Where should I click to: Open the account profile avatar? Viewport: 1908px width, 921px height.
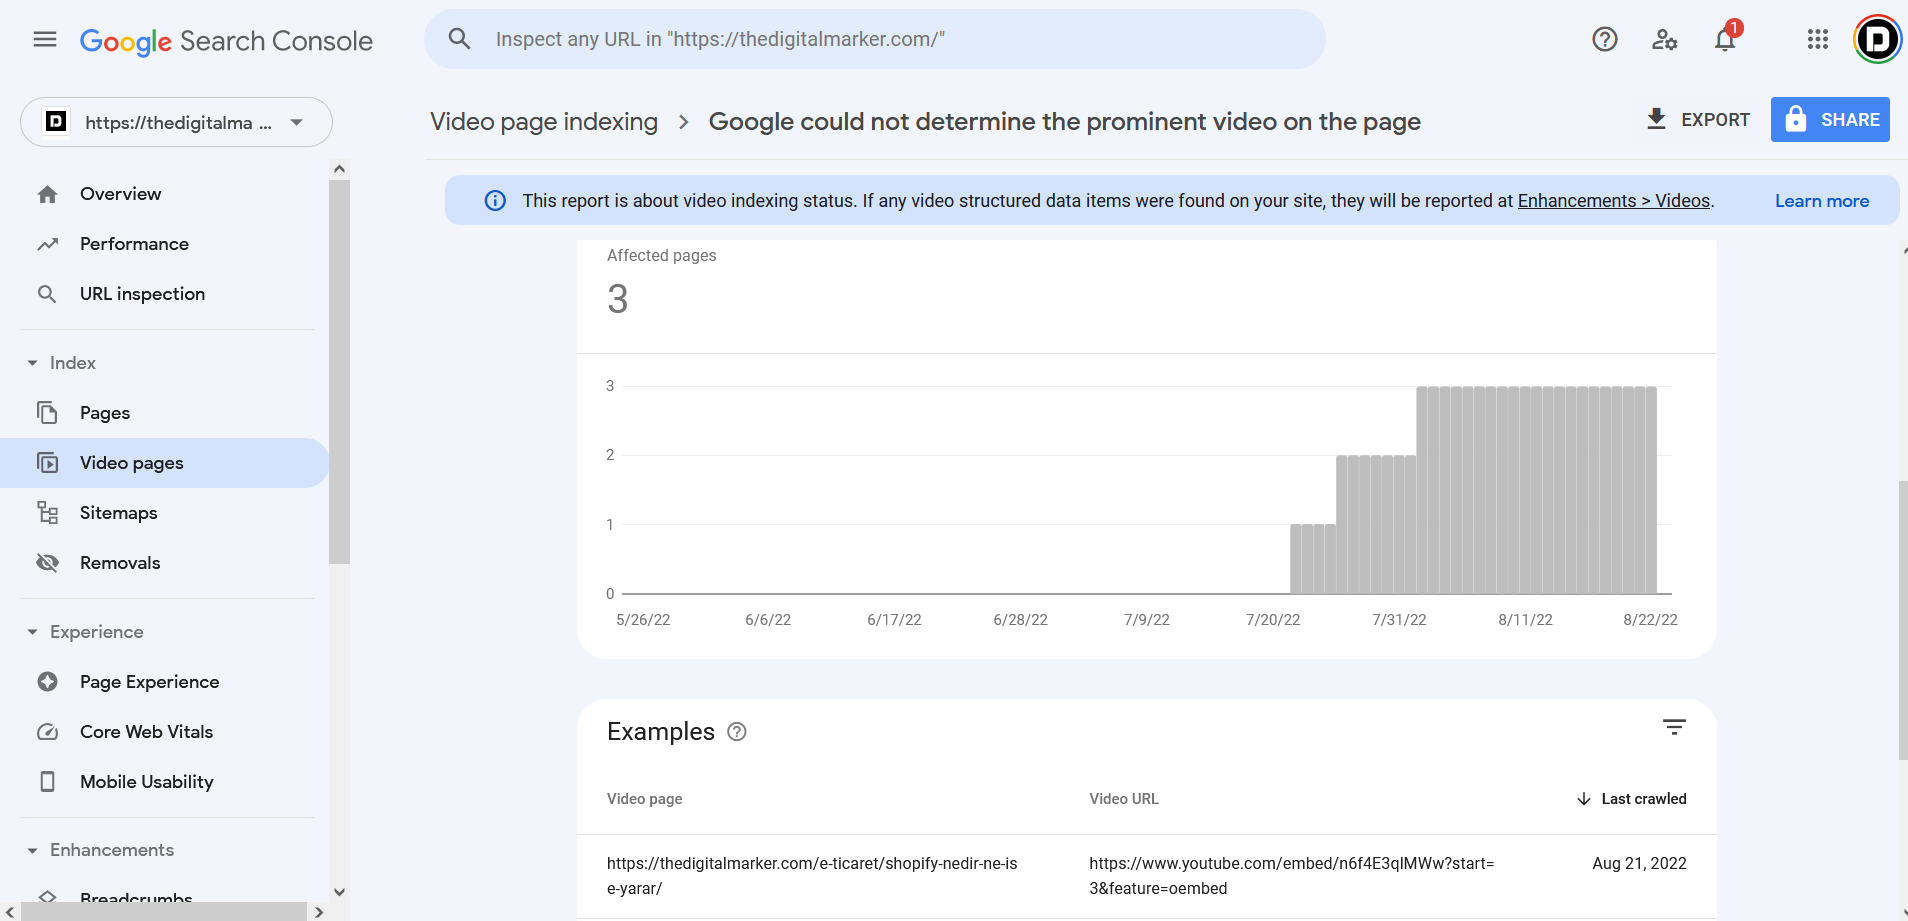click(x=1877, y=39)
